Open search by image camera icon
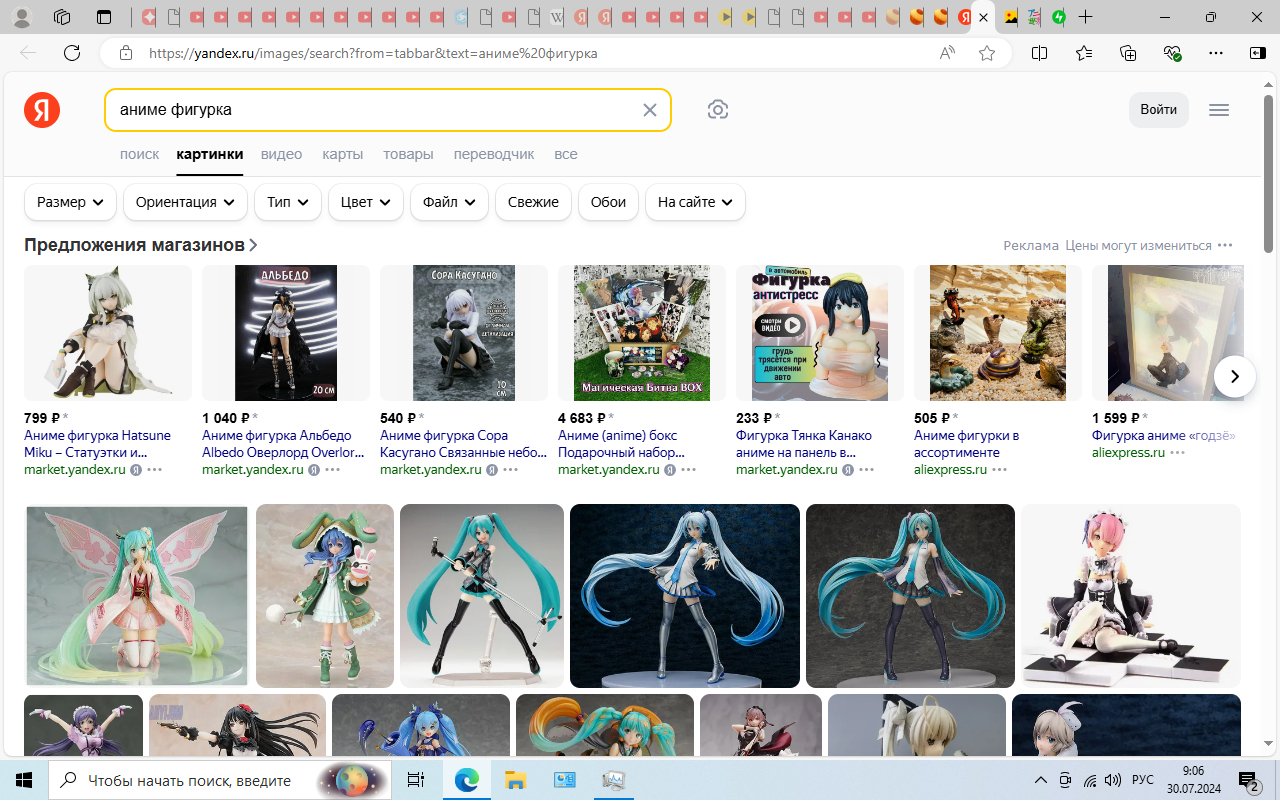Screen dimensions: 1280x800 pos(718,110)
